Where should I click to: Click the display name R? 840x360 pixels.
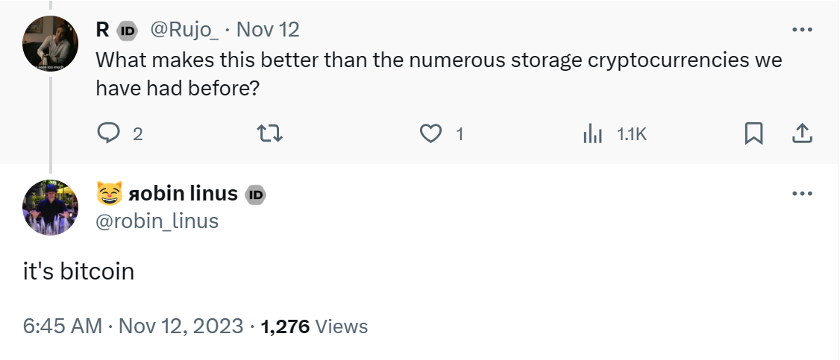[102, 30]
